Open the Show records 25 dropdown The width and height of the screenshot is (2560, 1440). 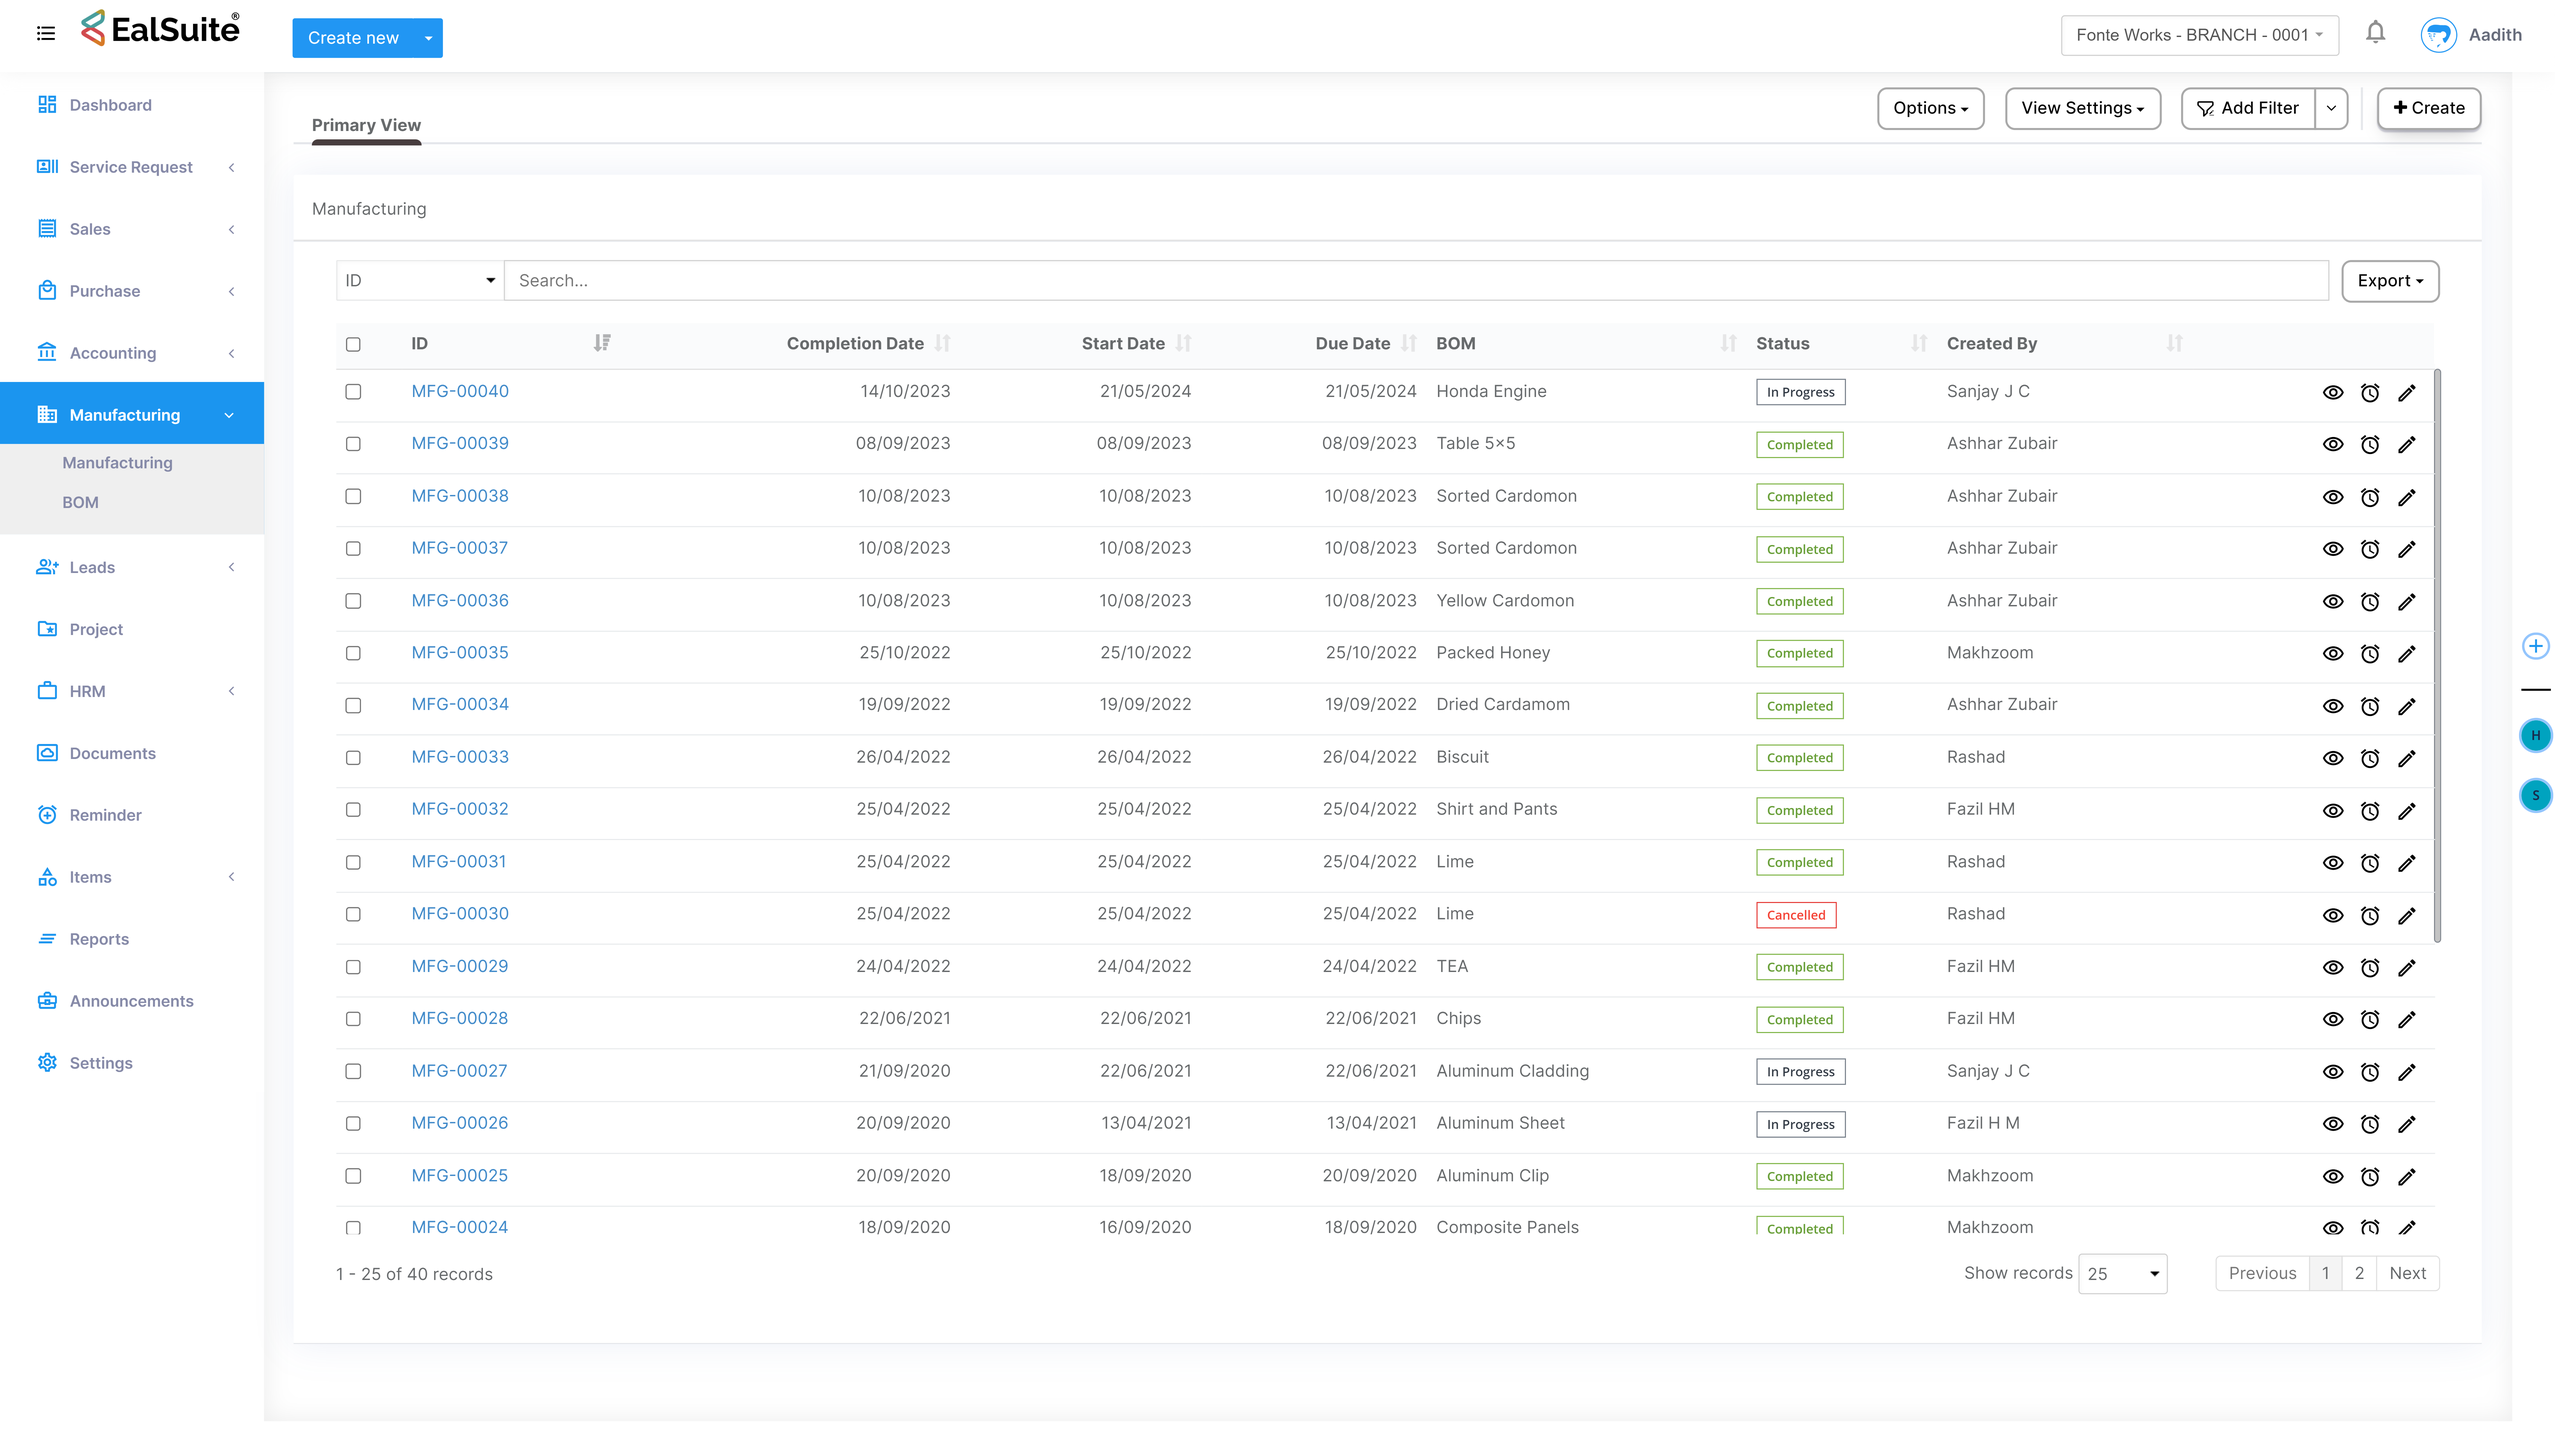click(2122, 1273)
